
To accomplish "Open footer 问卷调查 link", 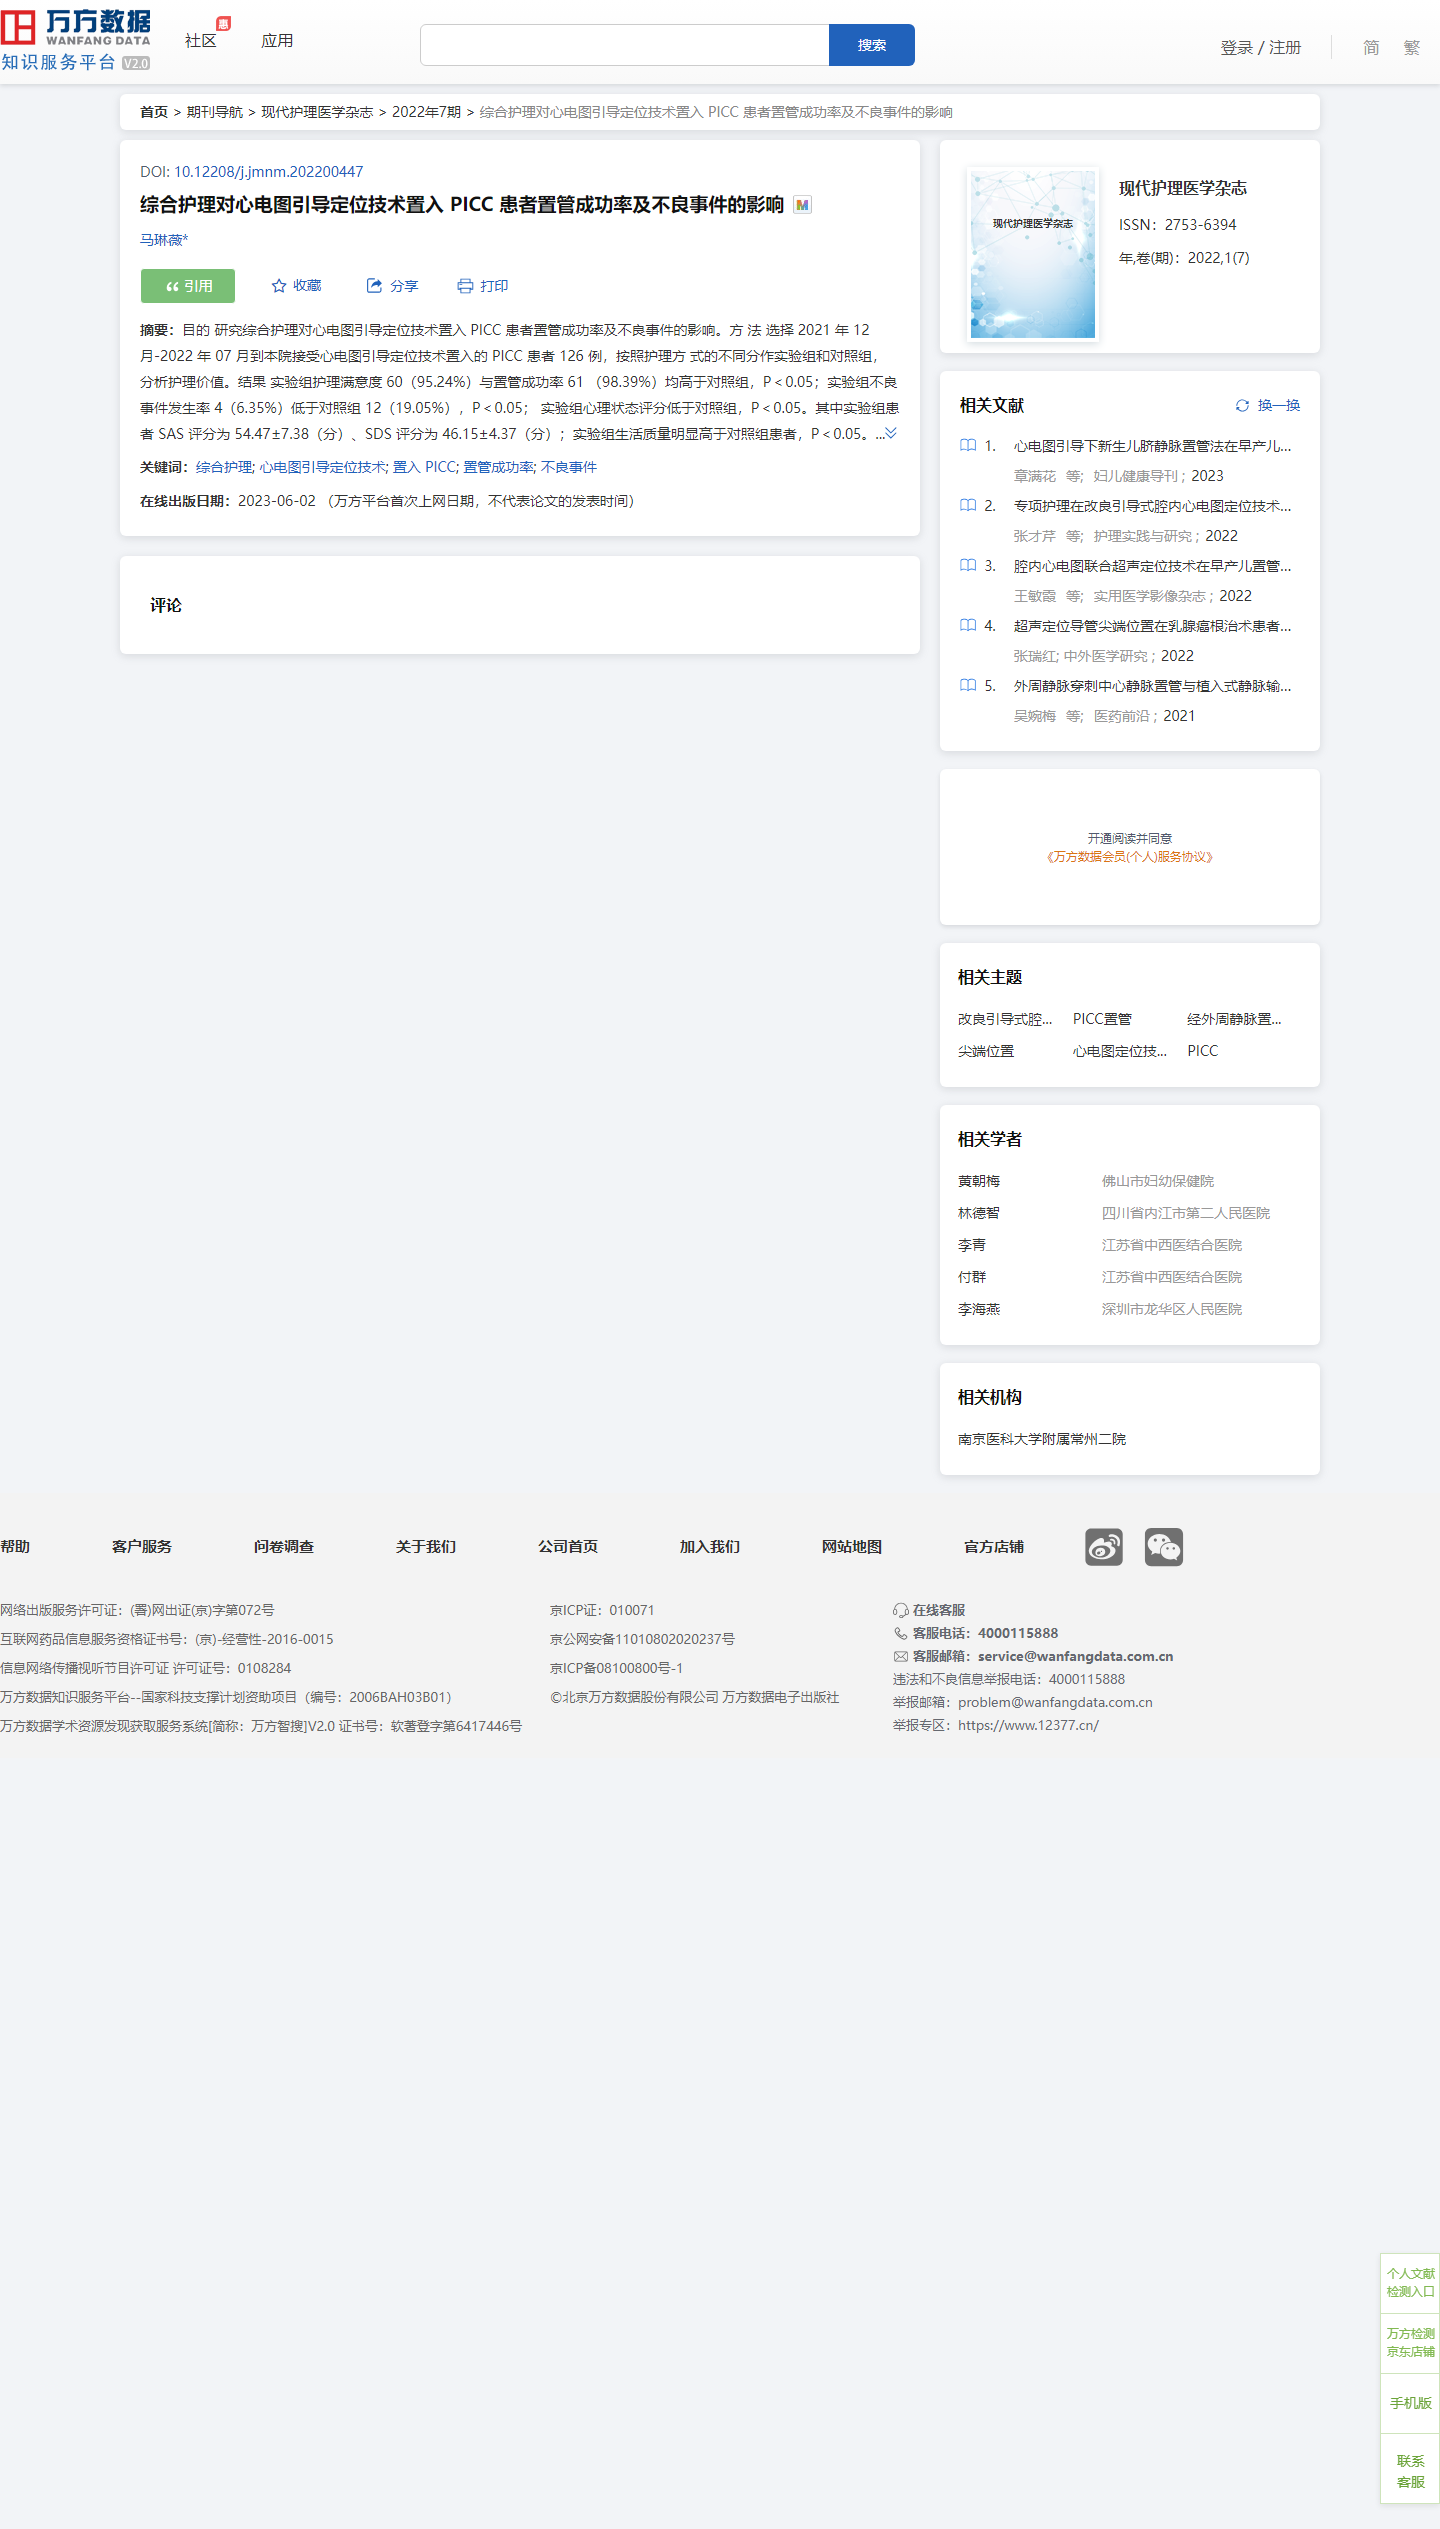I will pyautogui.click(x=284, y=1547).
